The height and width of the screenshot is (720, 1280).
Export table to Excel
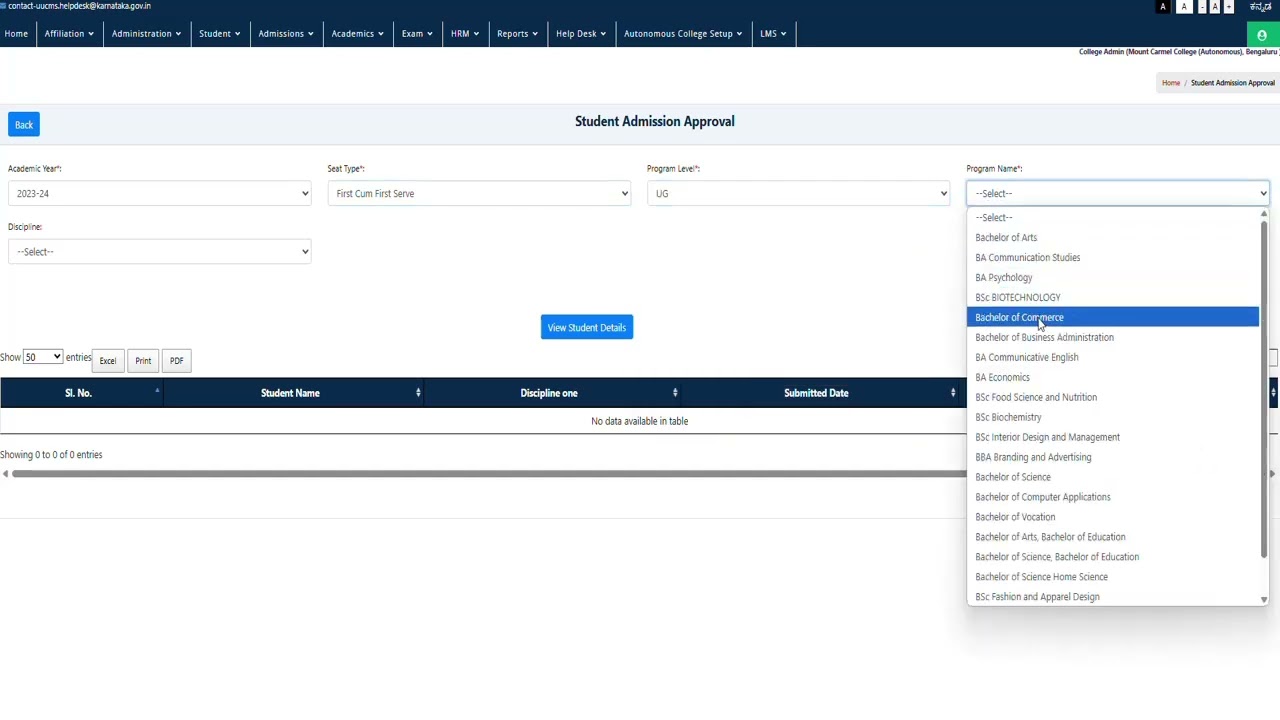coord(108,361)
